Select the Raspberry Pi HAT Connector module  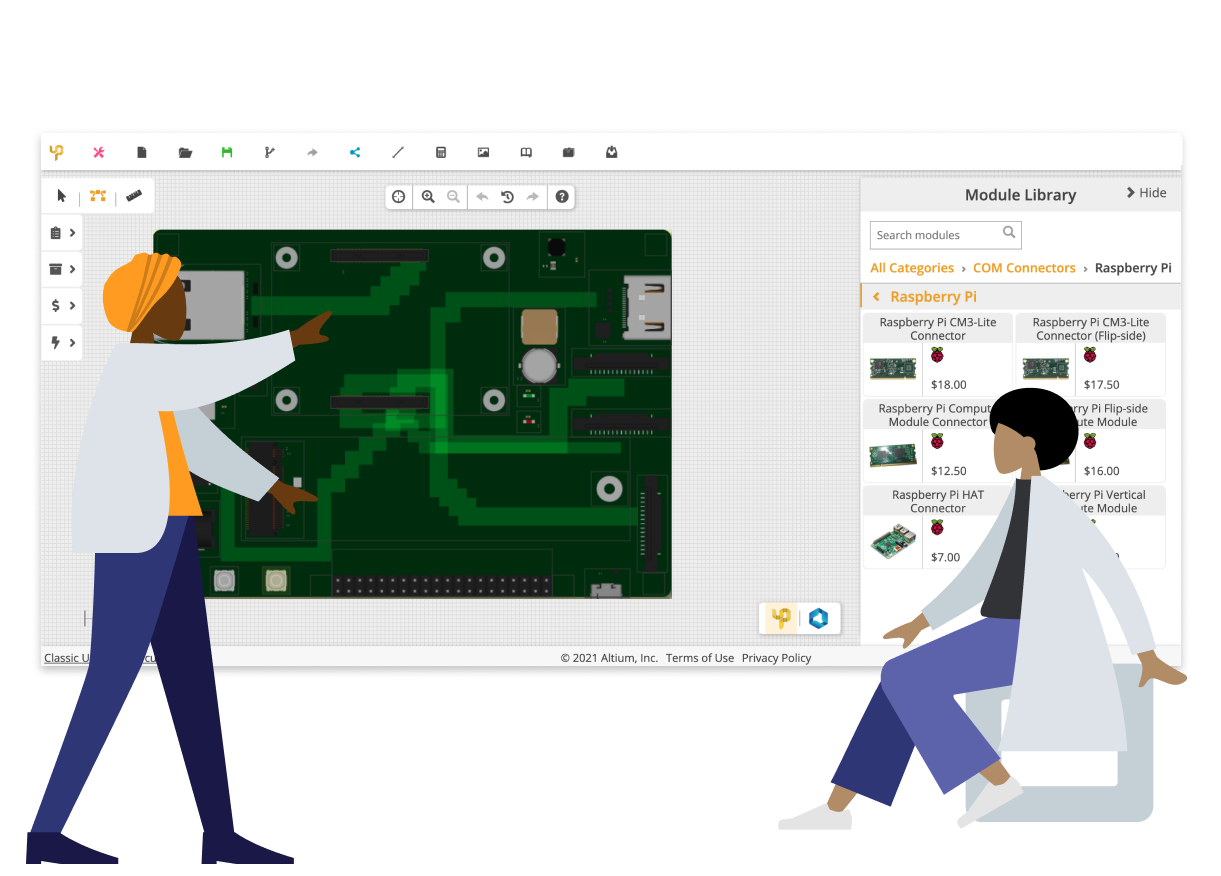[938, 528]
